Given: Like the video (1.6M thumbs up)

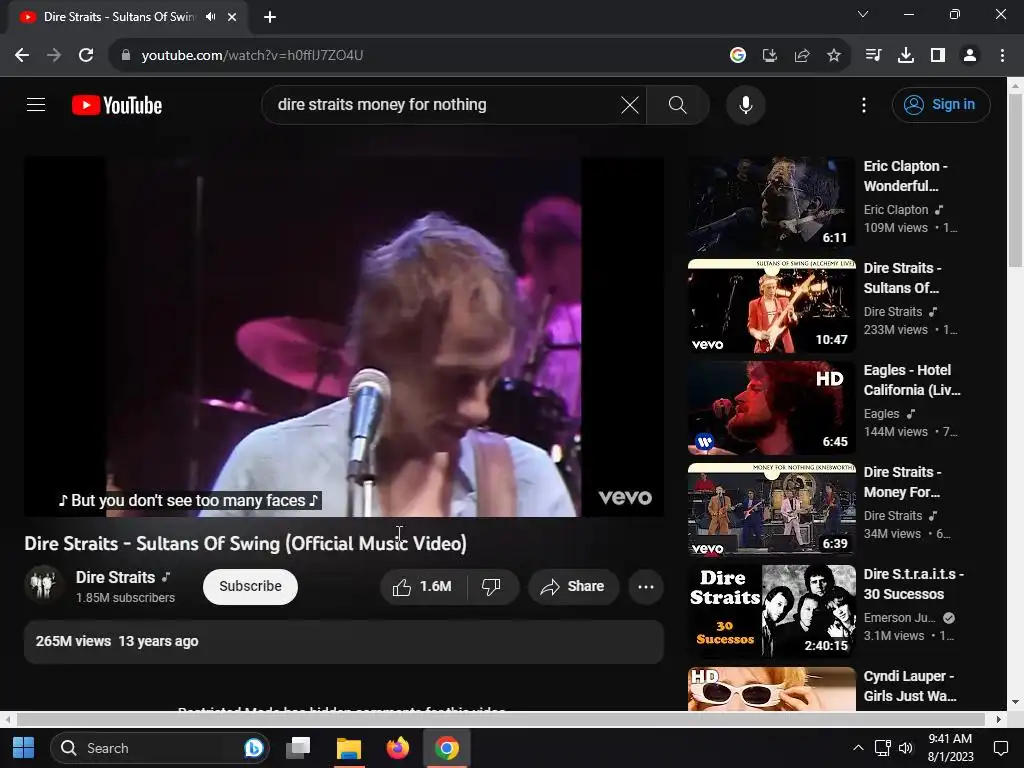Looking at the screenshot, I should point(423,586).
